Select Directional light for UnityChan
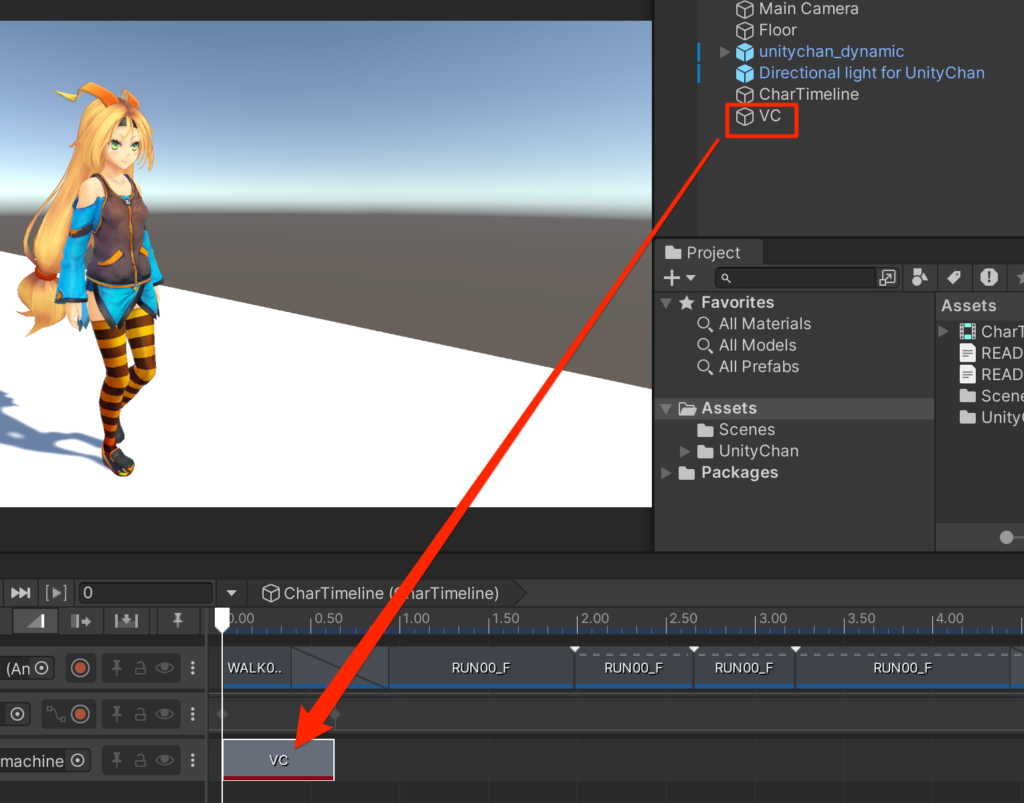 (860, 73)
